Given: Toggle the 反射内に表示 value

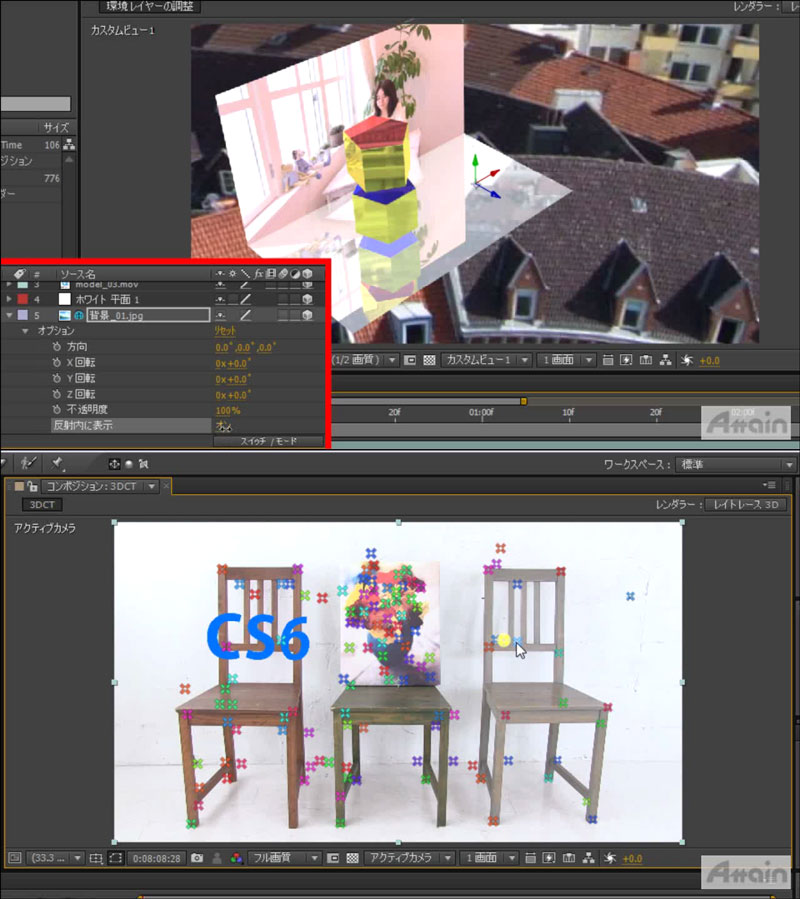Looking at the screenshot, I should coord(222,426).
